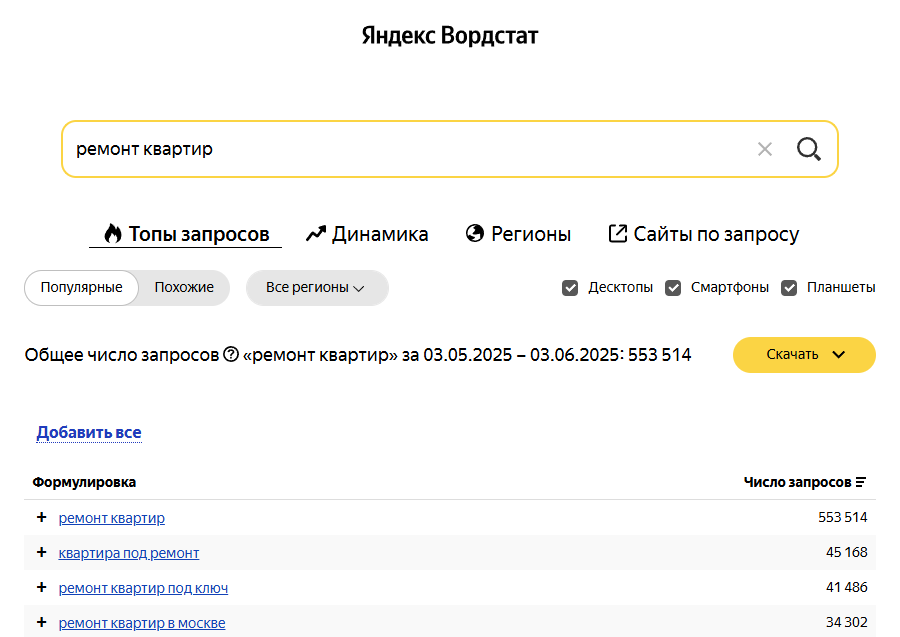This screenshot has width=900, height=637.
Task: Toggle the Десктопы checkbox
Action: click(x=570, y=288)
